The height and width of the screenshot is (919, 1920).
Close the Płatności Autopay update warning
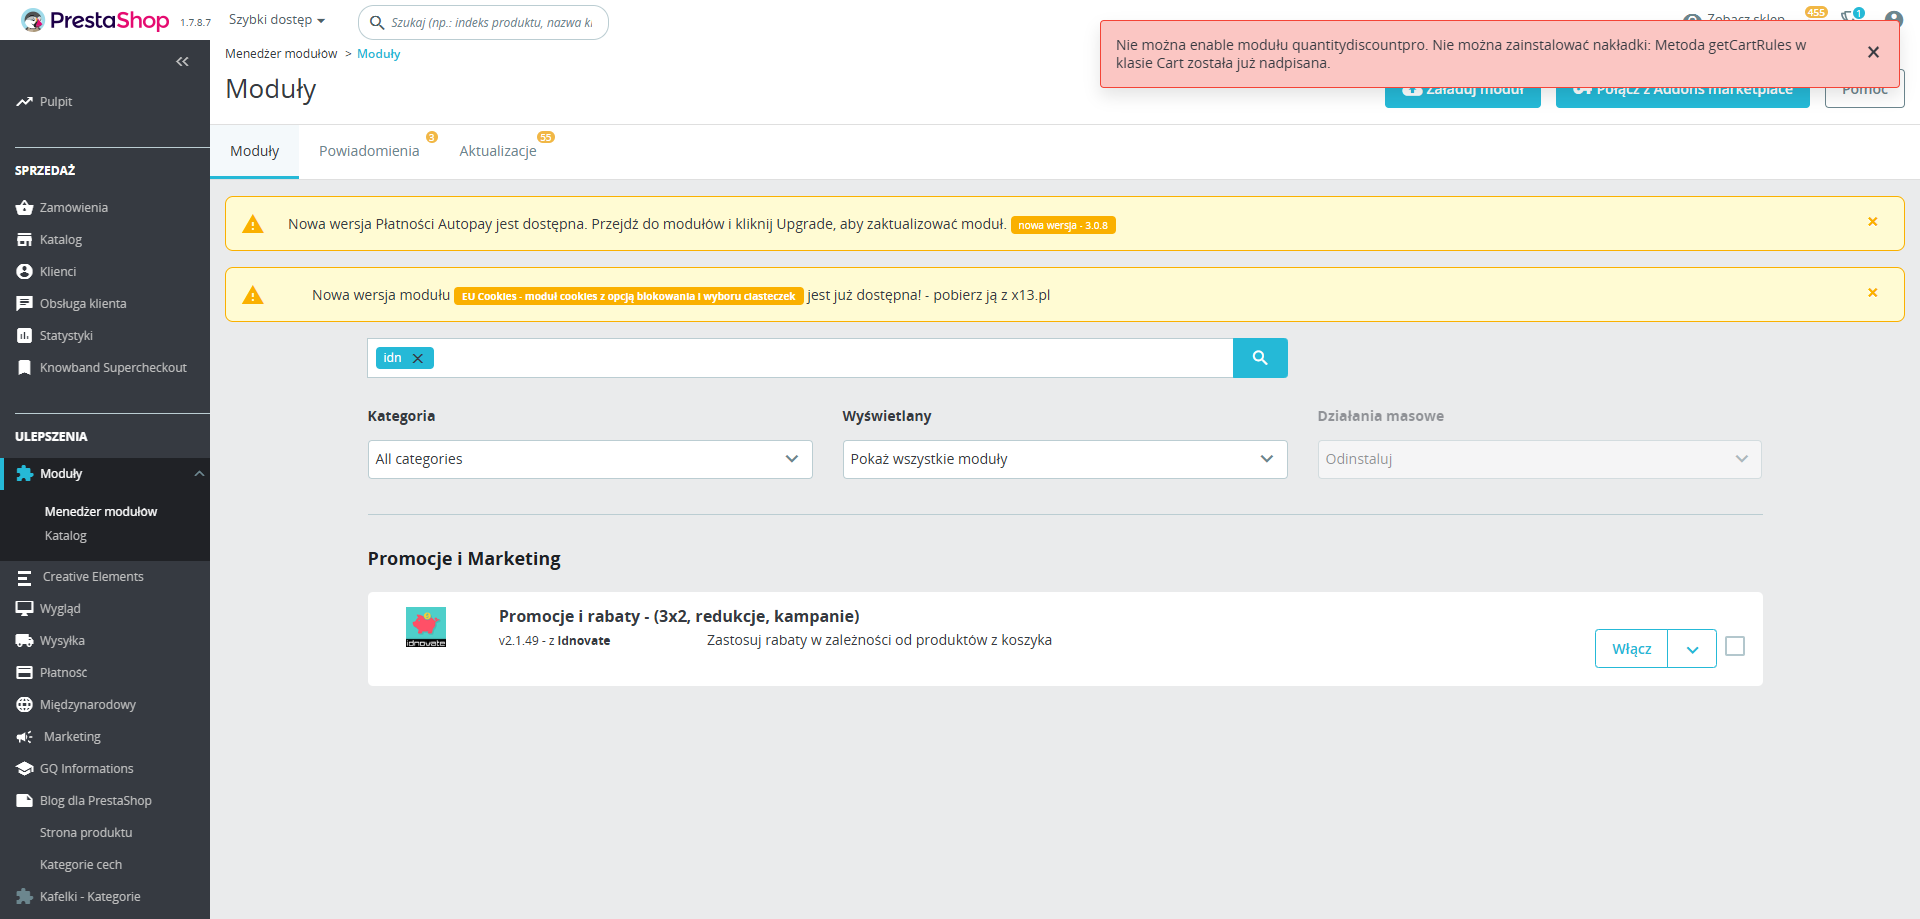tap(1873, 222)
